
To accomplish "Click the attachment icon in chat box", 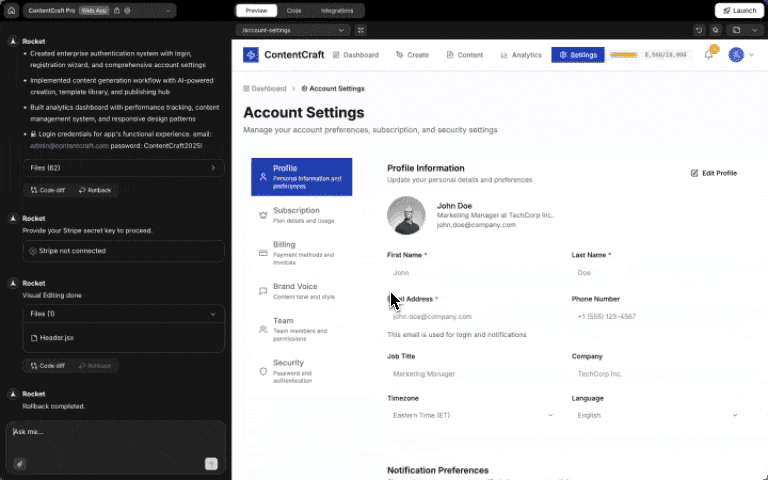I will 20,463.
